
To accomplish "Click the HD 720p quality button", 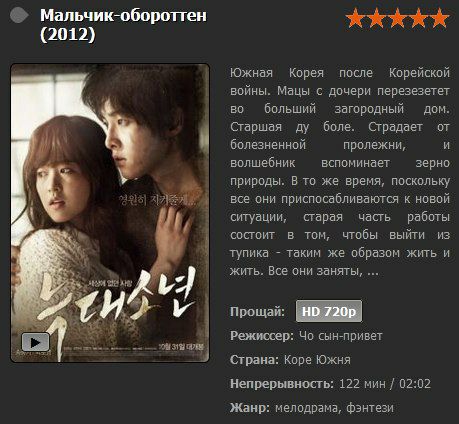I will pos(329,311).
